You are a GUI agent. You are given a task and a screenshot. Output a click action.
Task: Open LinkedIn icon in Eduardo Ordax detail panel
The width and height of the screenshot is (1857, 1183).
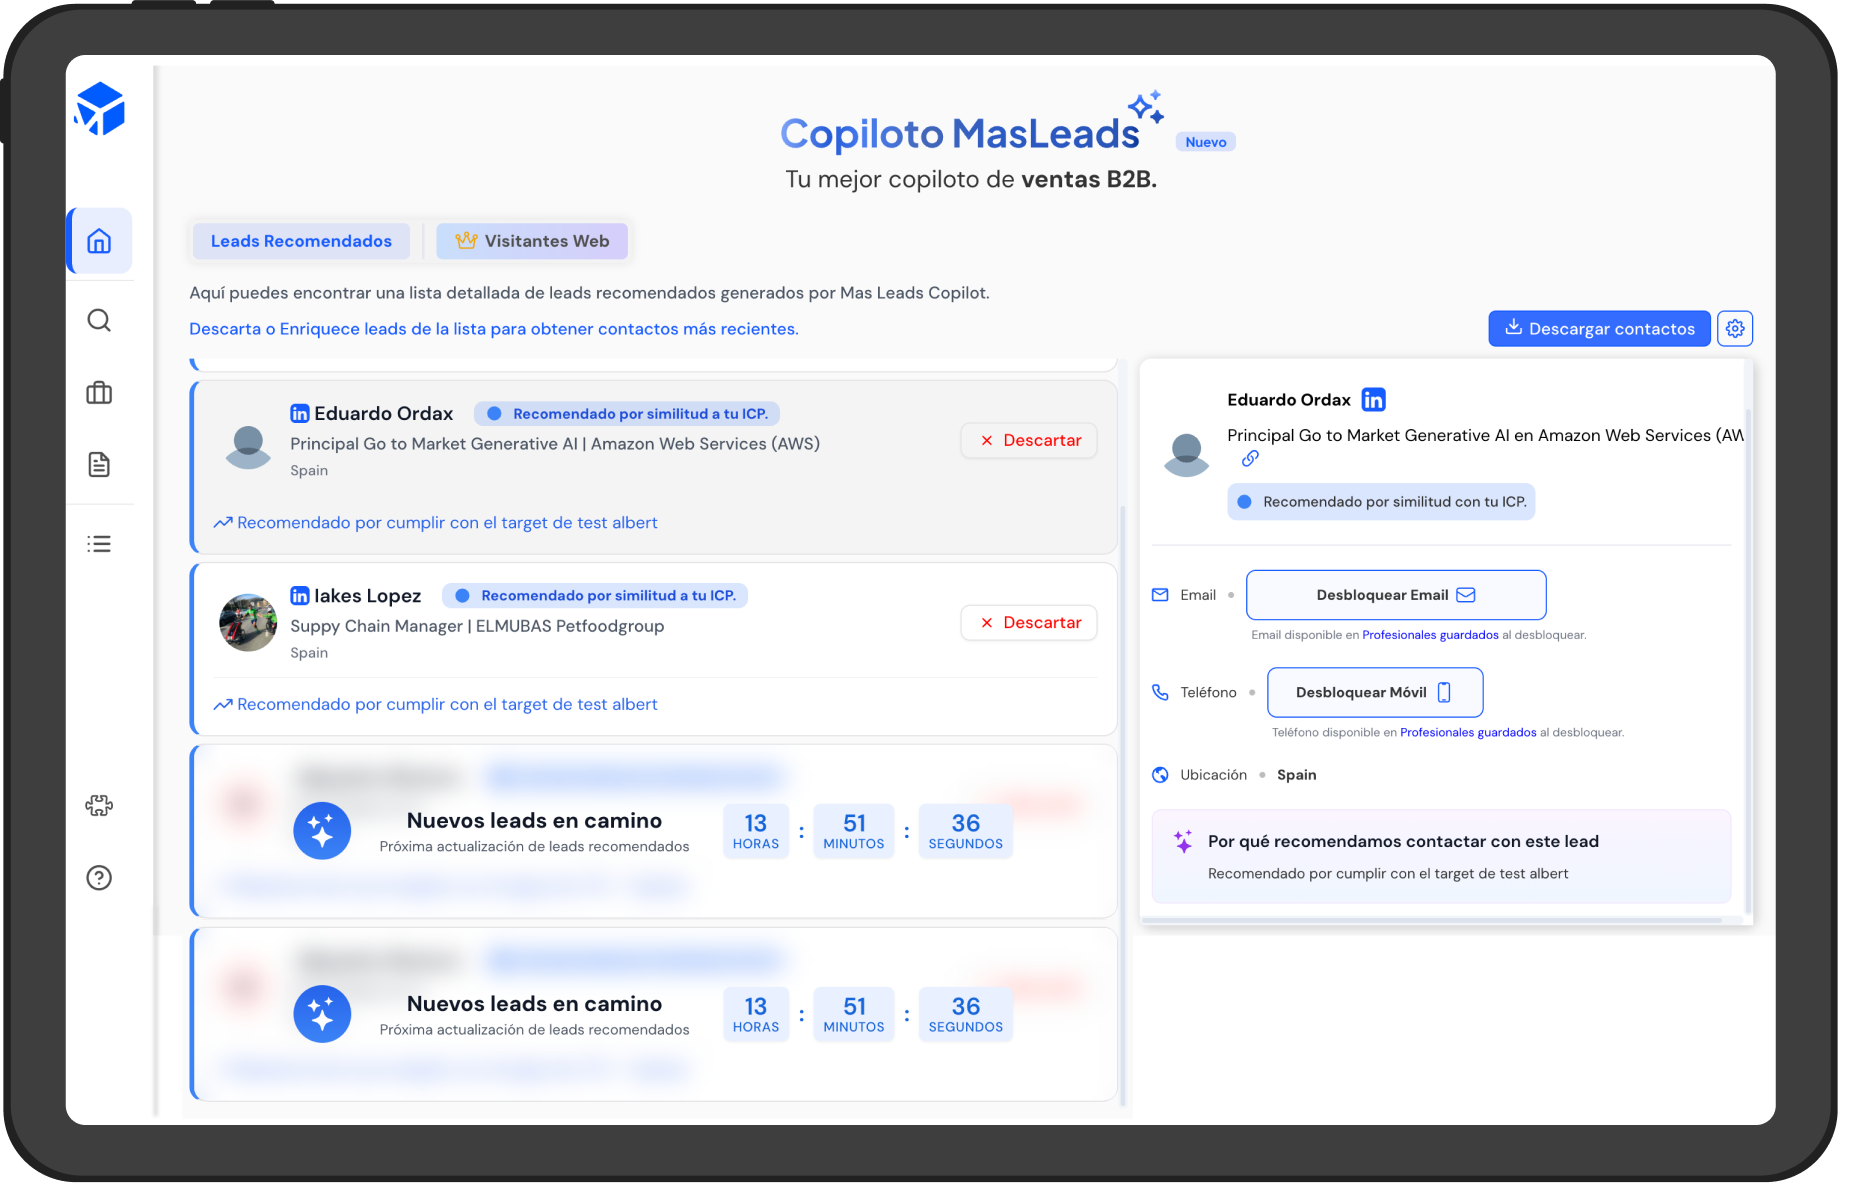[x=1374, y=400]
